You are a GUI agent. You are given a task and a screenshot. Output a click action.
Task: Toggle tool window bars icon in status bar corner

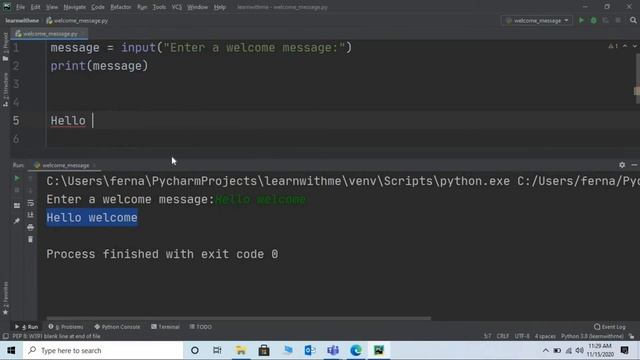point(5,336)
